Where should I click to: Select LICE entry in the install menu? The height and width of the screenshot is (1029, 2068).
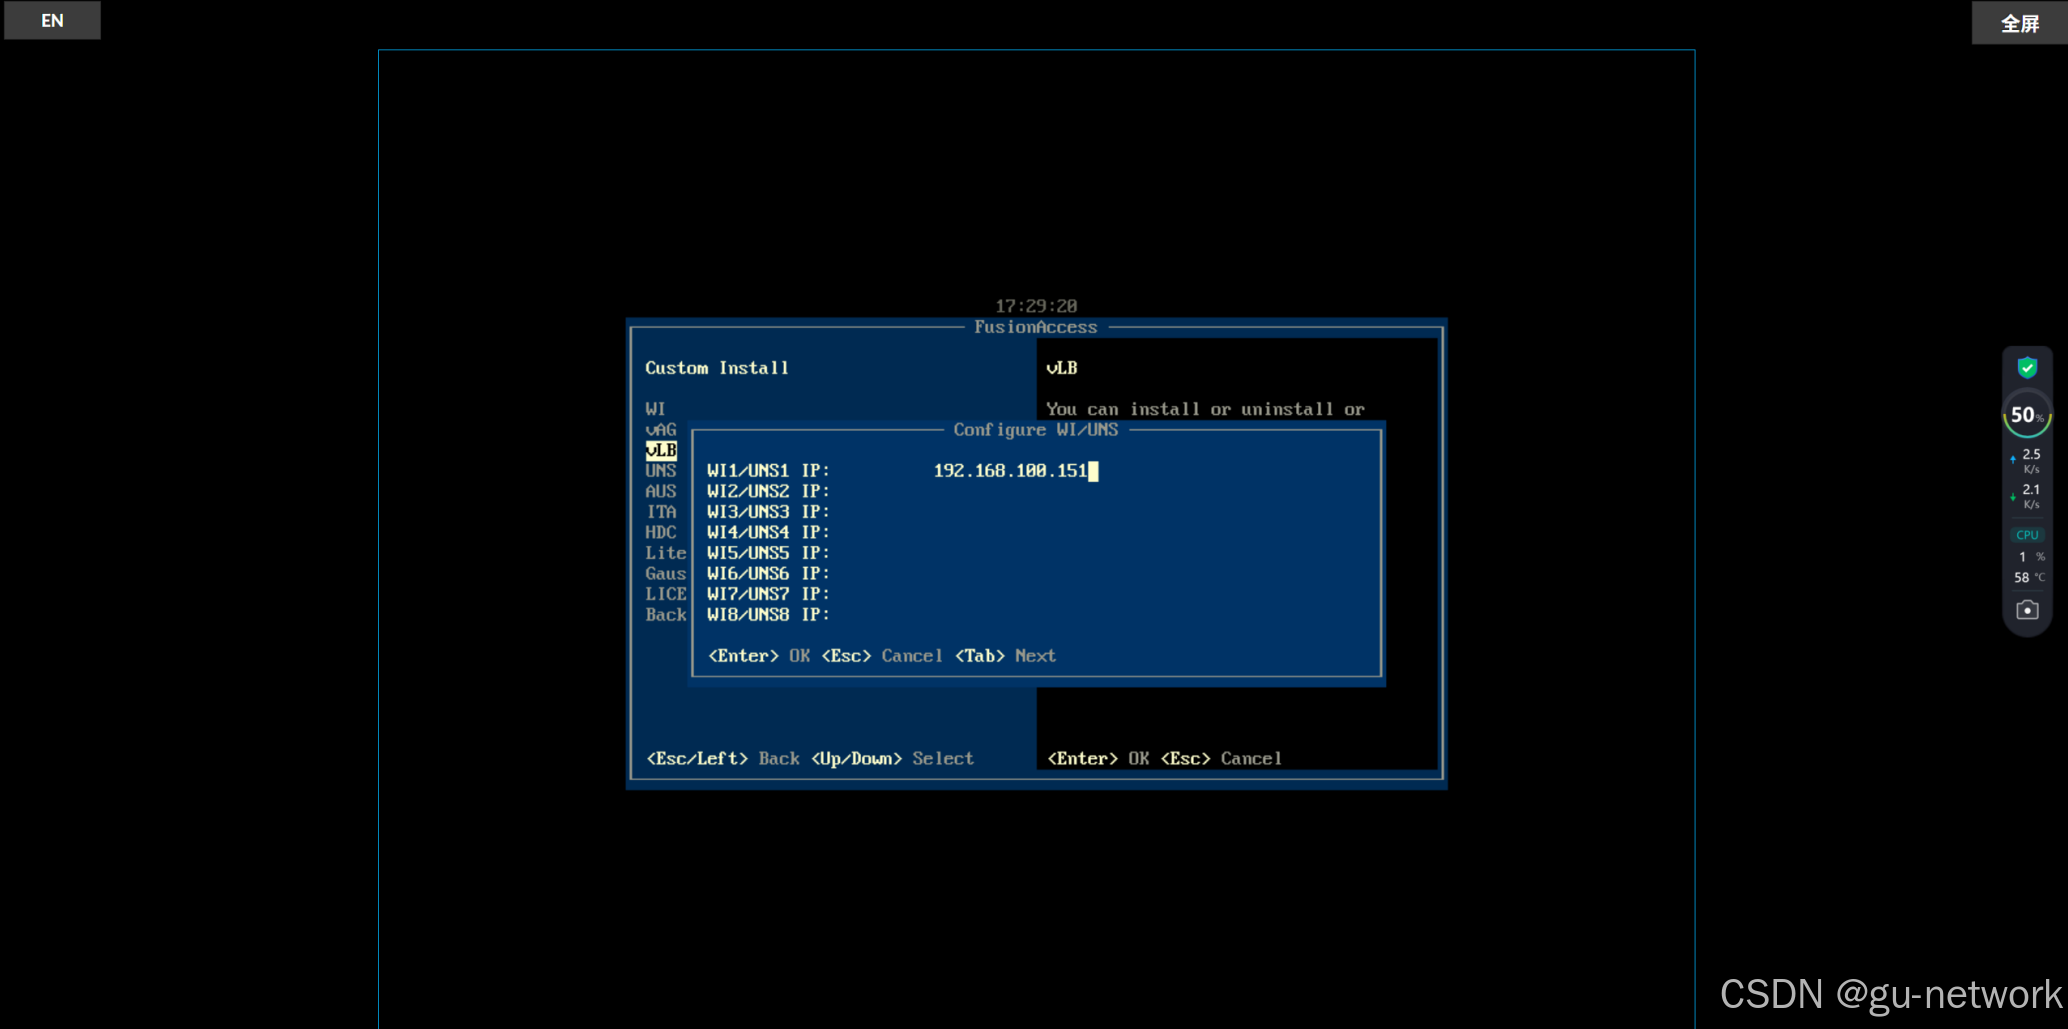click(666, 593)
